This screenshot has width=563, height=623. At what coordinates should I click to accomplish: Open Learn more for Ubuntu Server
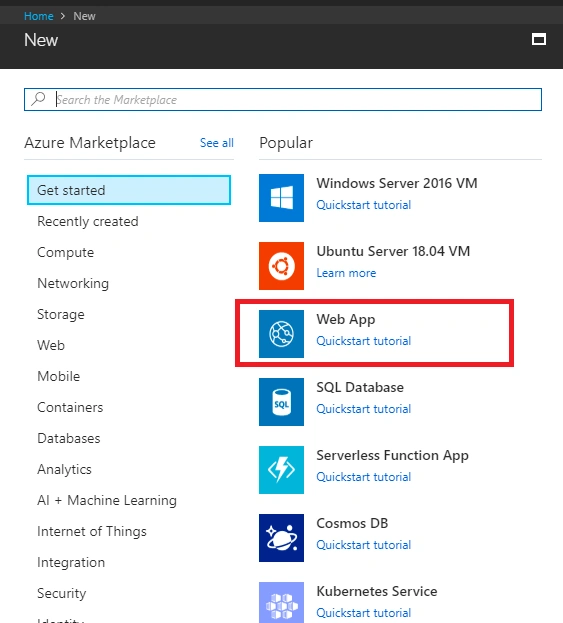tap(346, 273)
